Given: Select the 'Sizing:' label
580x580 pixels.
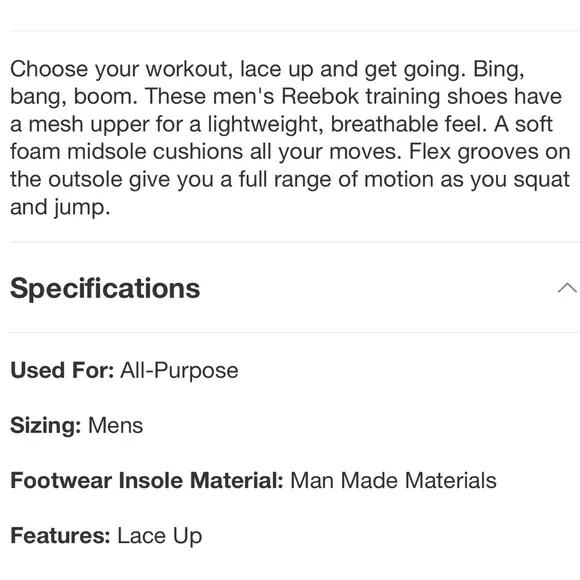Looking at the screenshot, I should click(x=45, y=425).
